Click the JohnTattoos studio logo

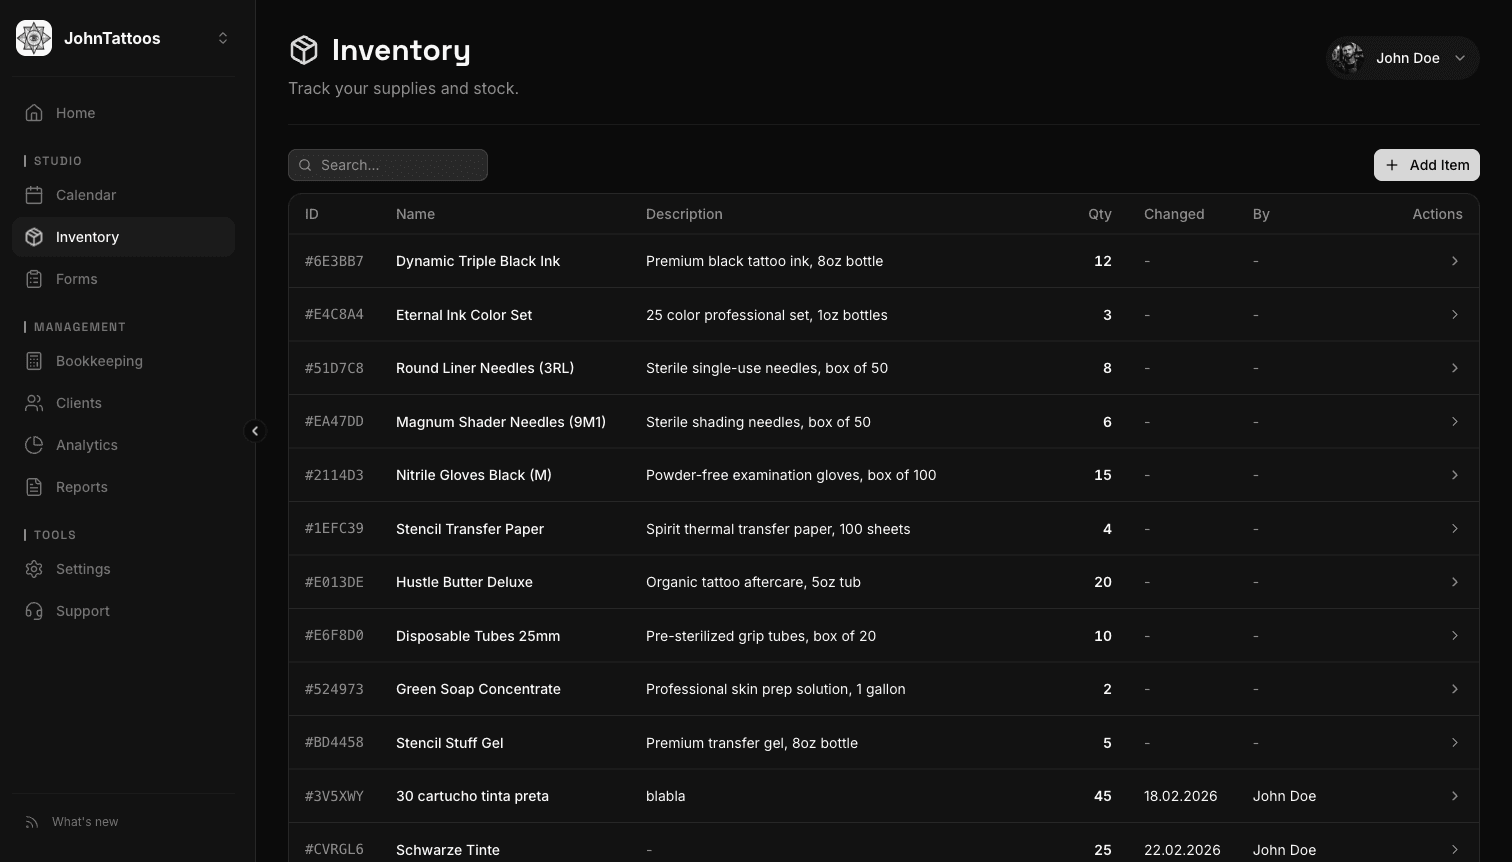(x=33, y=37)
